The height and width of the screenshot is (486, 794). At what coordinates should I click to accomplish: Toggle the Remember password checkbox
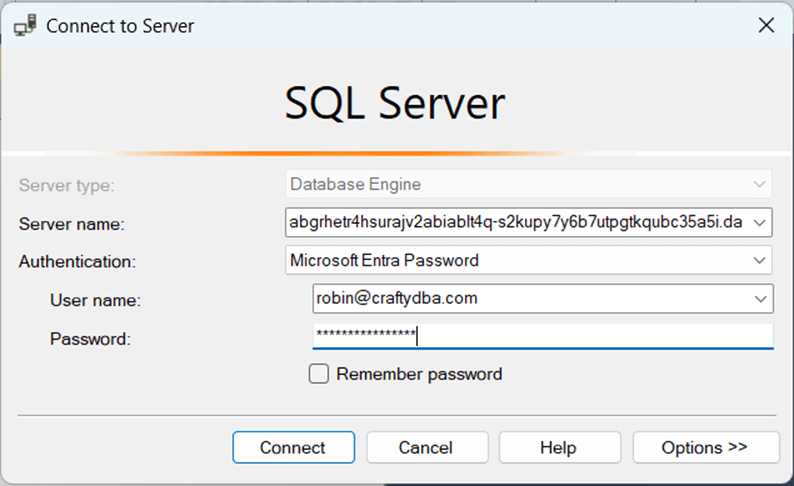coord(319,374)
